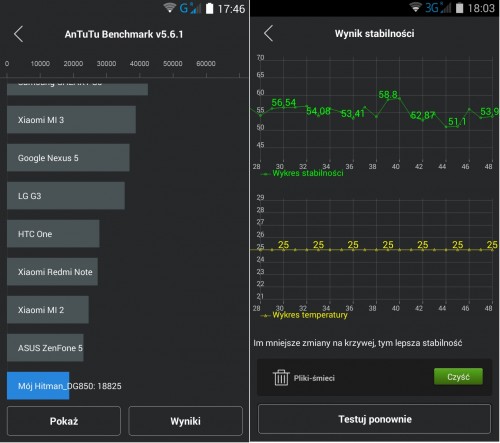Tap the 54.08 stability data label
The image size is (500, 443).
[318, 111]
